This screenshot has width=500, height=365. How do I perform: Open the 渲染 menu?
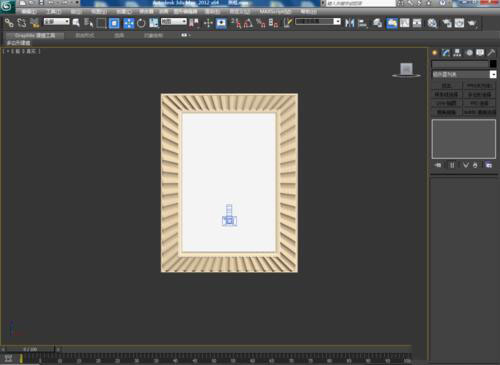click(212, 11)
